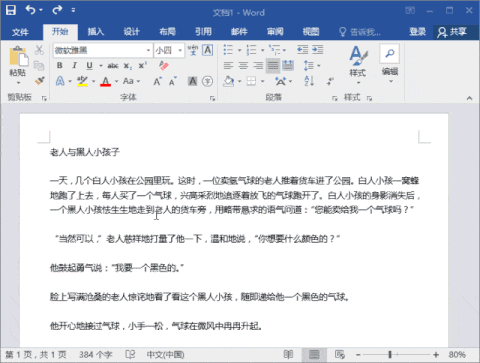Copy the selection with the copy icon
480x363 pixels.
coord(39,65)
